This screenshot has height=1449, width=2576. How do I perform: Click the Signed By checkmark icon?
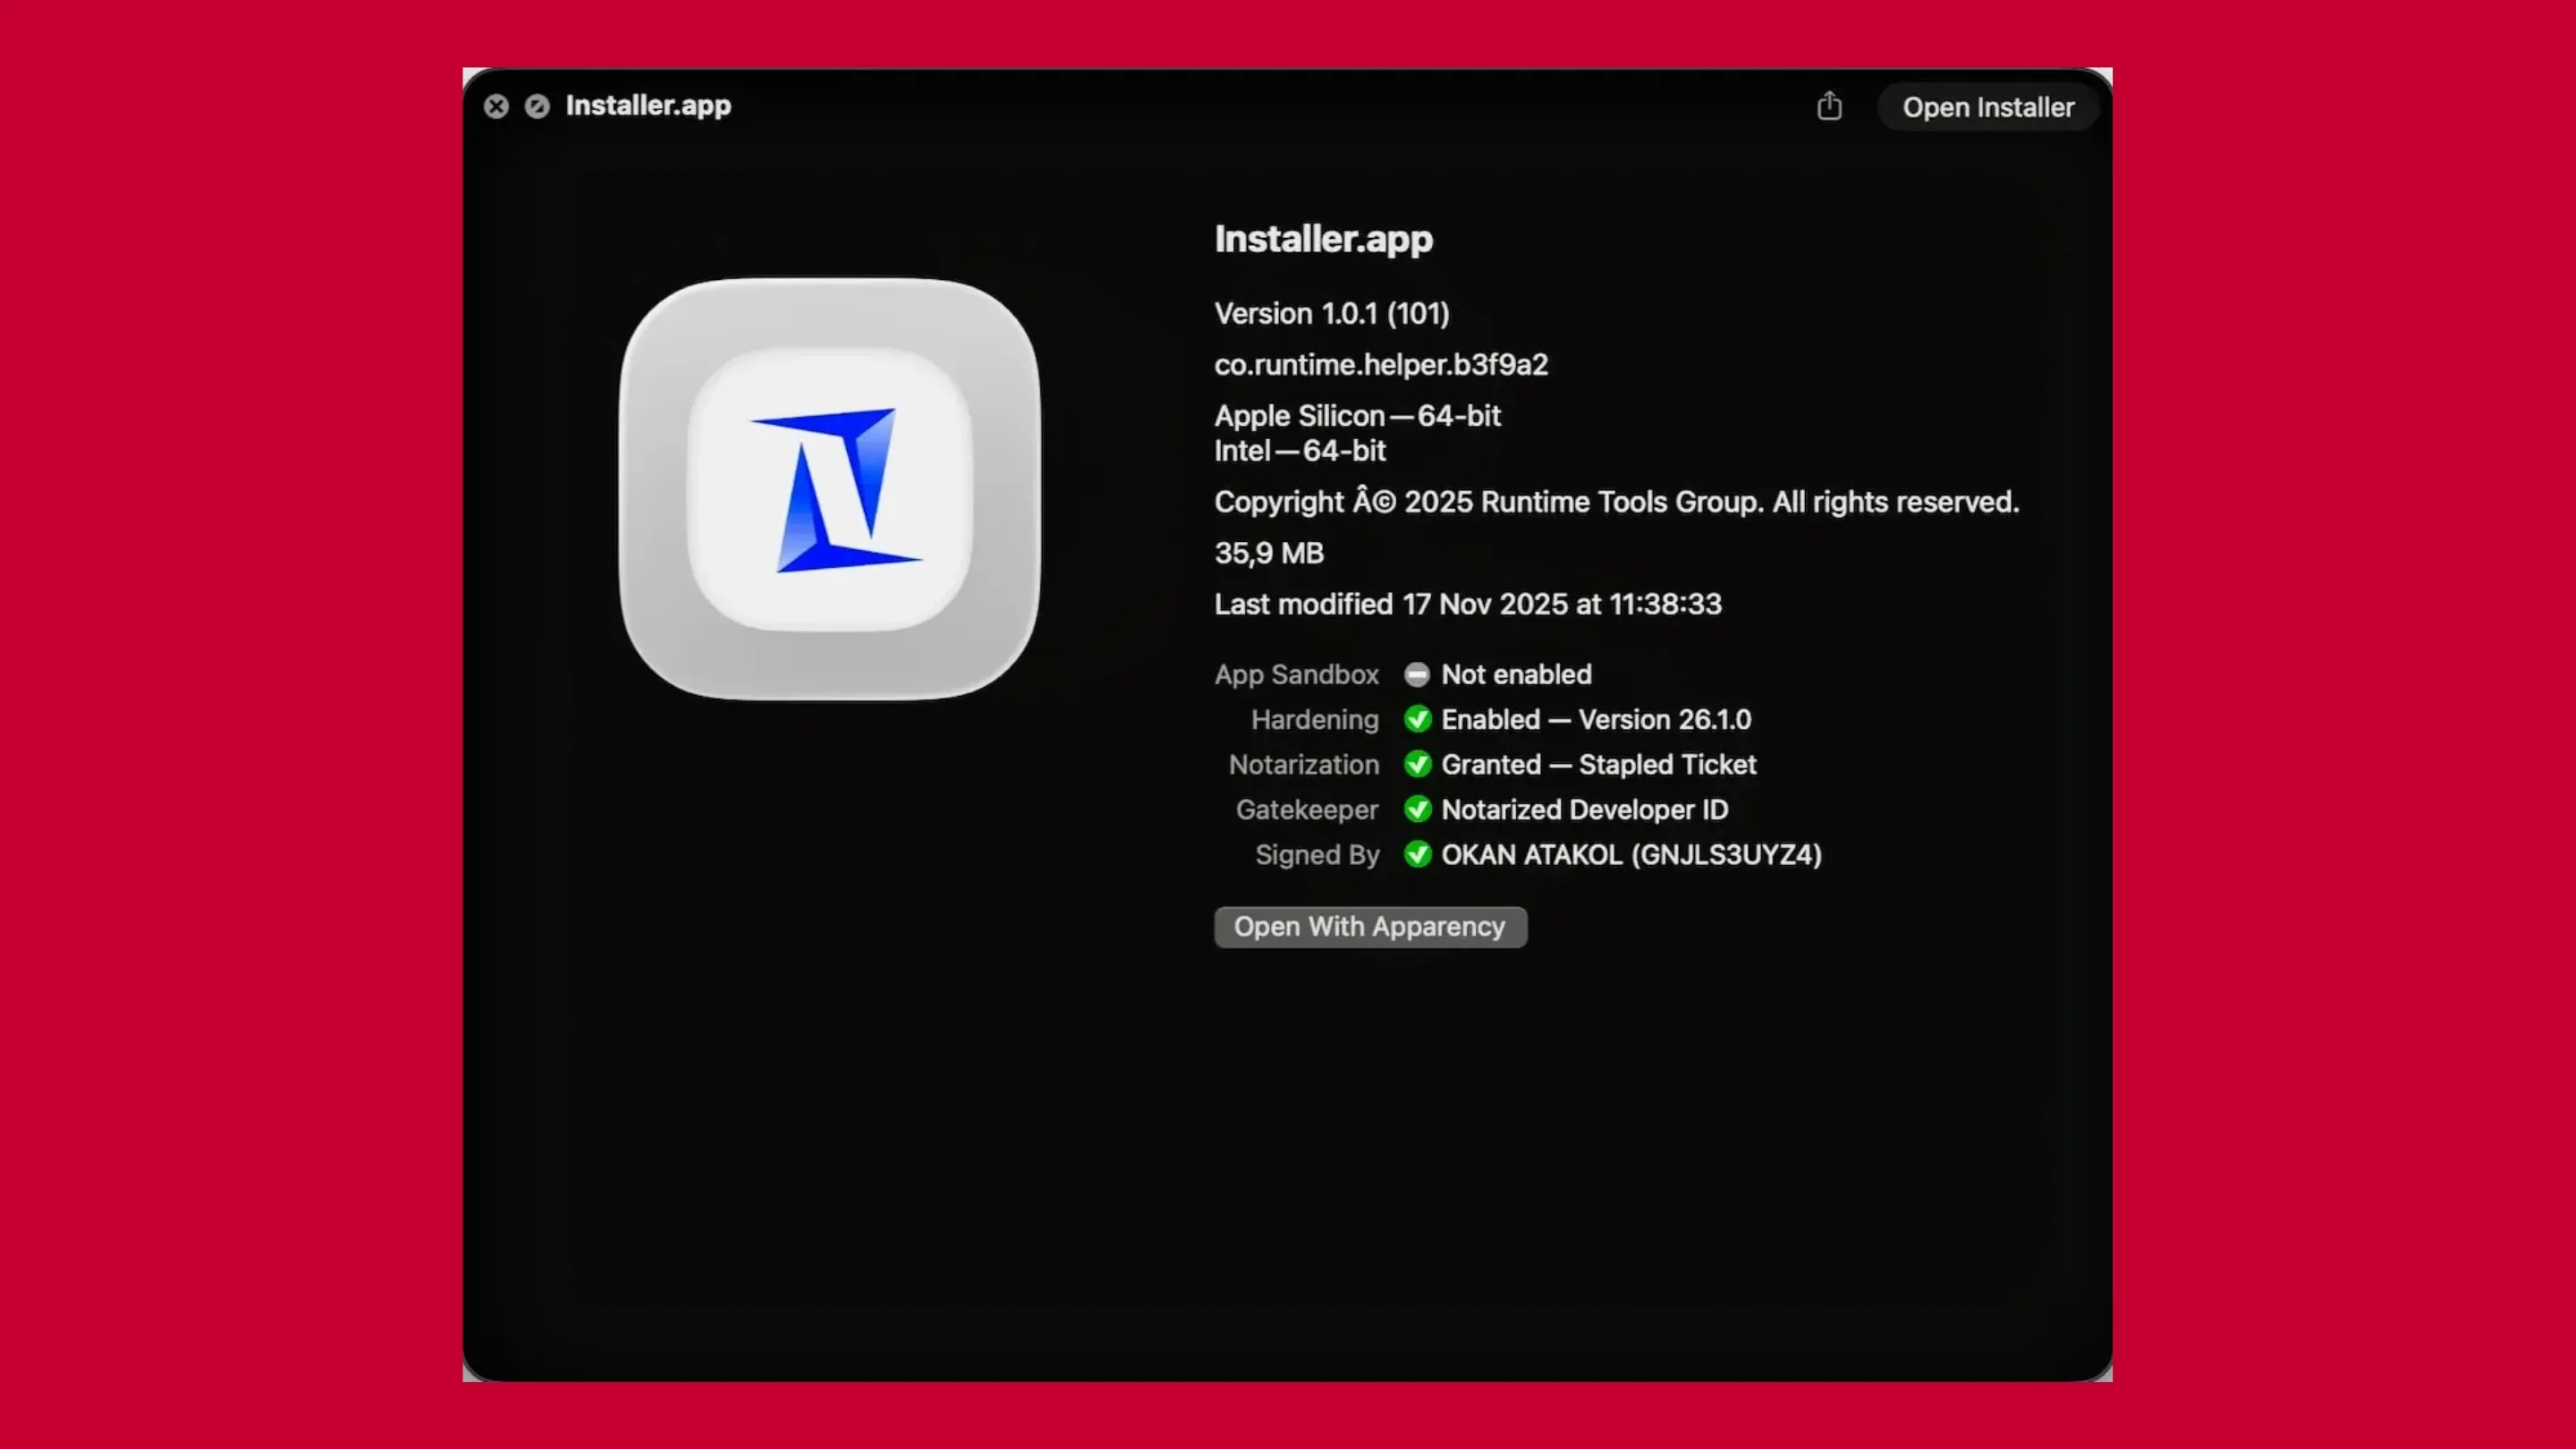coord(1417,855)
